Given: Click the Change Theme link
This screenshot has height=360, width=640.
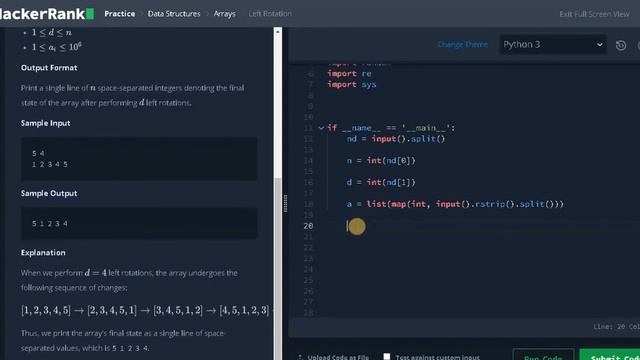Looking at the screenshot, I should tap(462, 44).
